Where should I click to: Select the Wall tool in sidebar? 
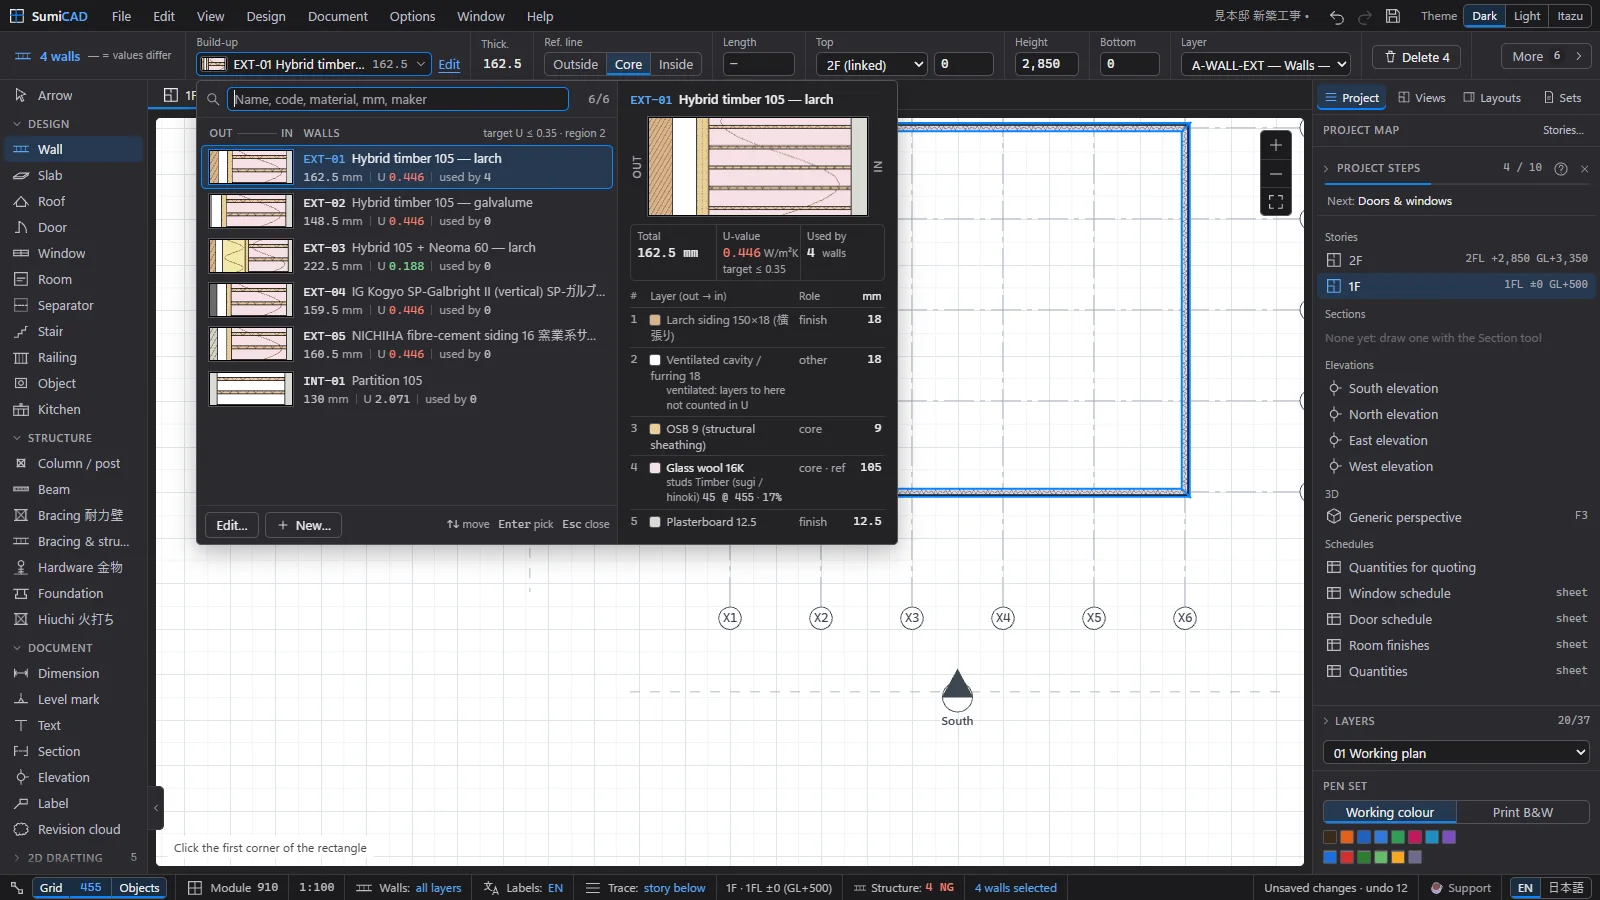(x=72, y=149)
